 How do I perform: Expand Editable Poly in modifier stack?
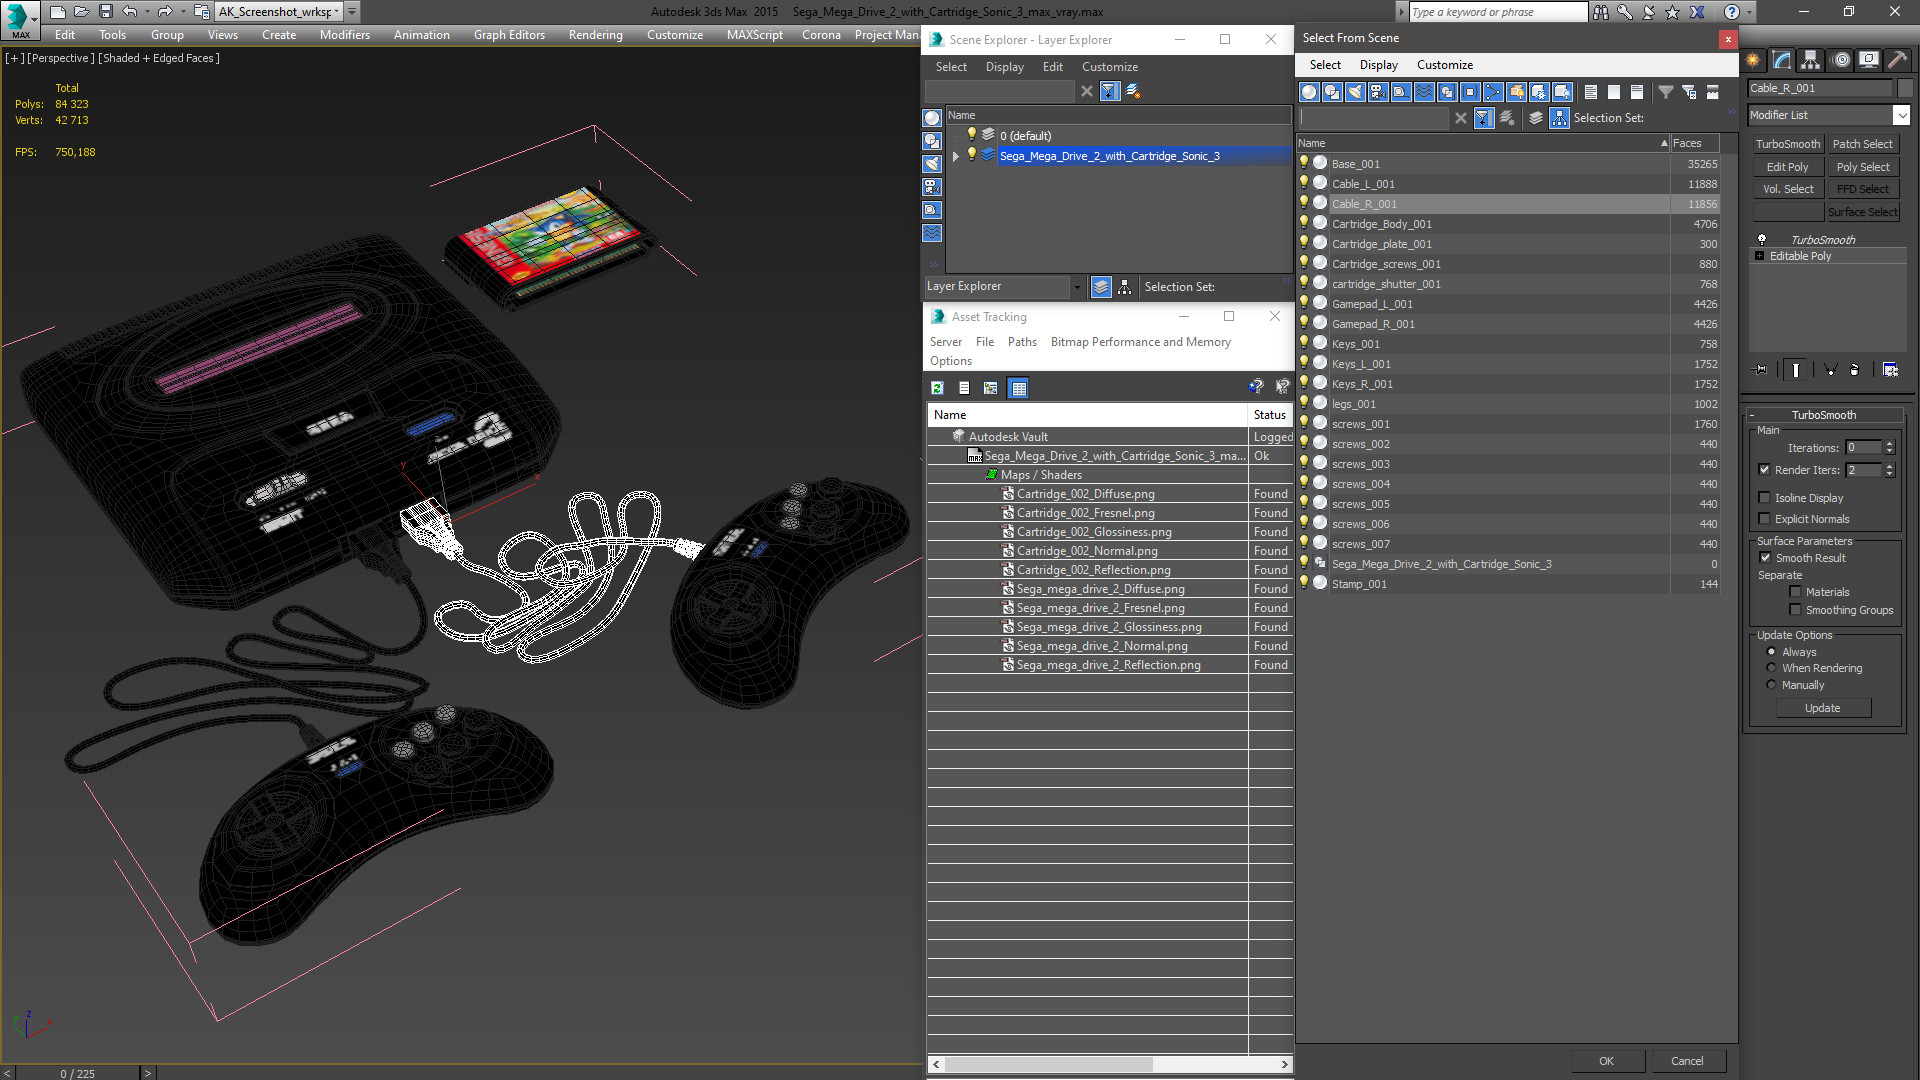coord(1760,256)
